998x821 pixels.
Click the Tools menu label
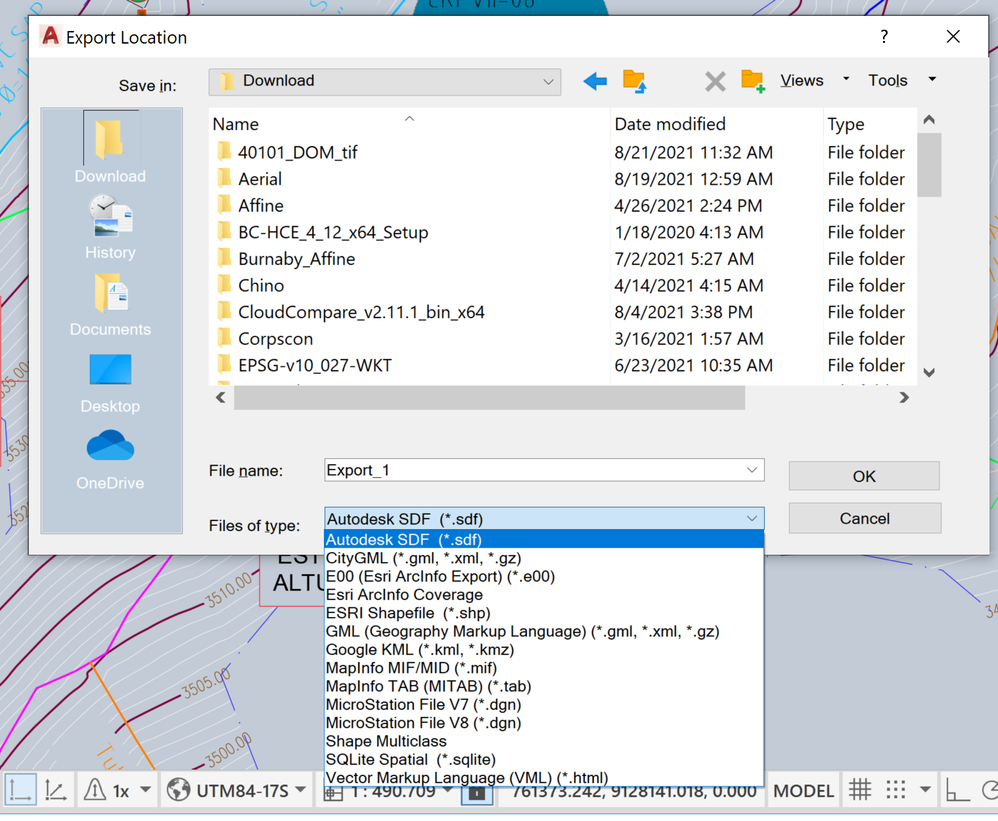tap(888, 80)
